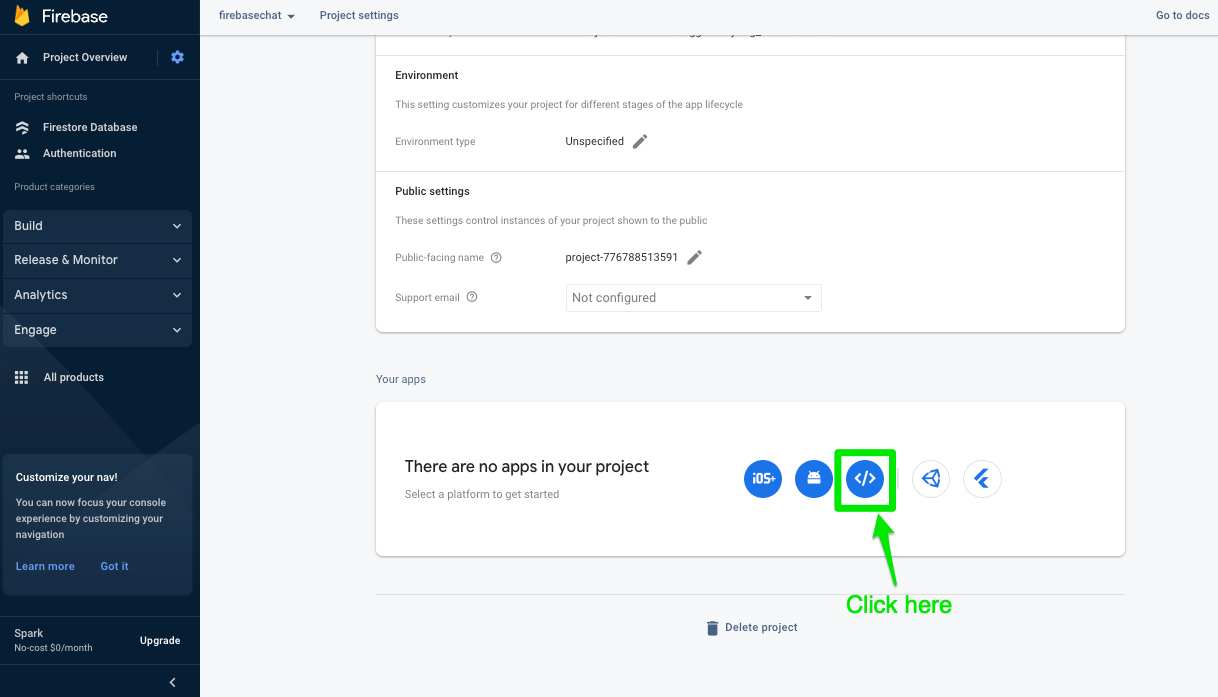Click the Firestore Database icon
The image size is (1218, 697).
pyautogui.click(x=22, y=128)
